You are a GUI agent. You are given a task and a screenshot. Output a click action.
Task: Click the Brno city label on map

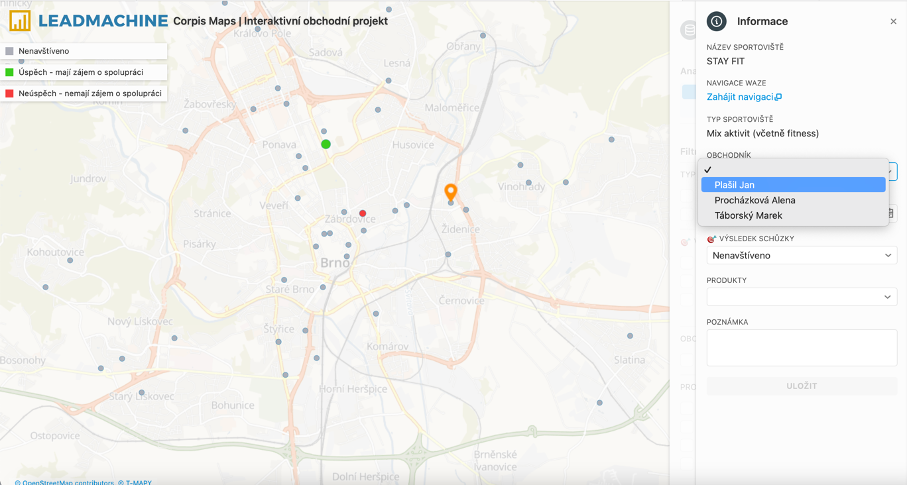[335, 263]
